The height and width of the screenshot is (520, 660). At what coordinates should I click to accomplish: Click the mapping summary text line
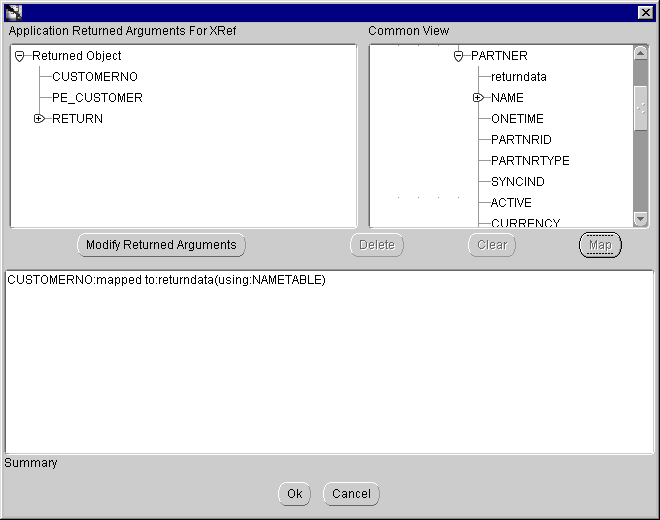click(x=166, y=280)
